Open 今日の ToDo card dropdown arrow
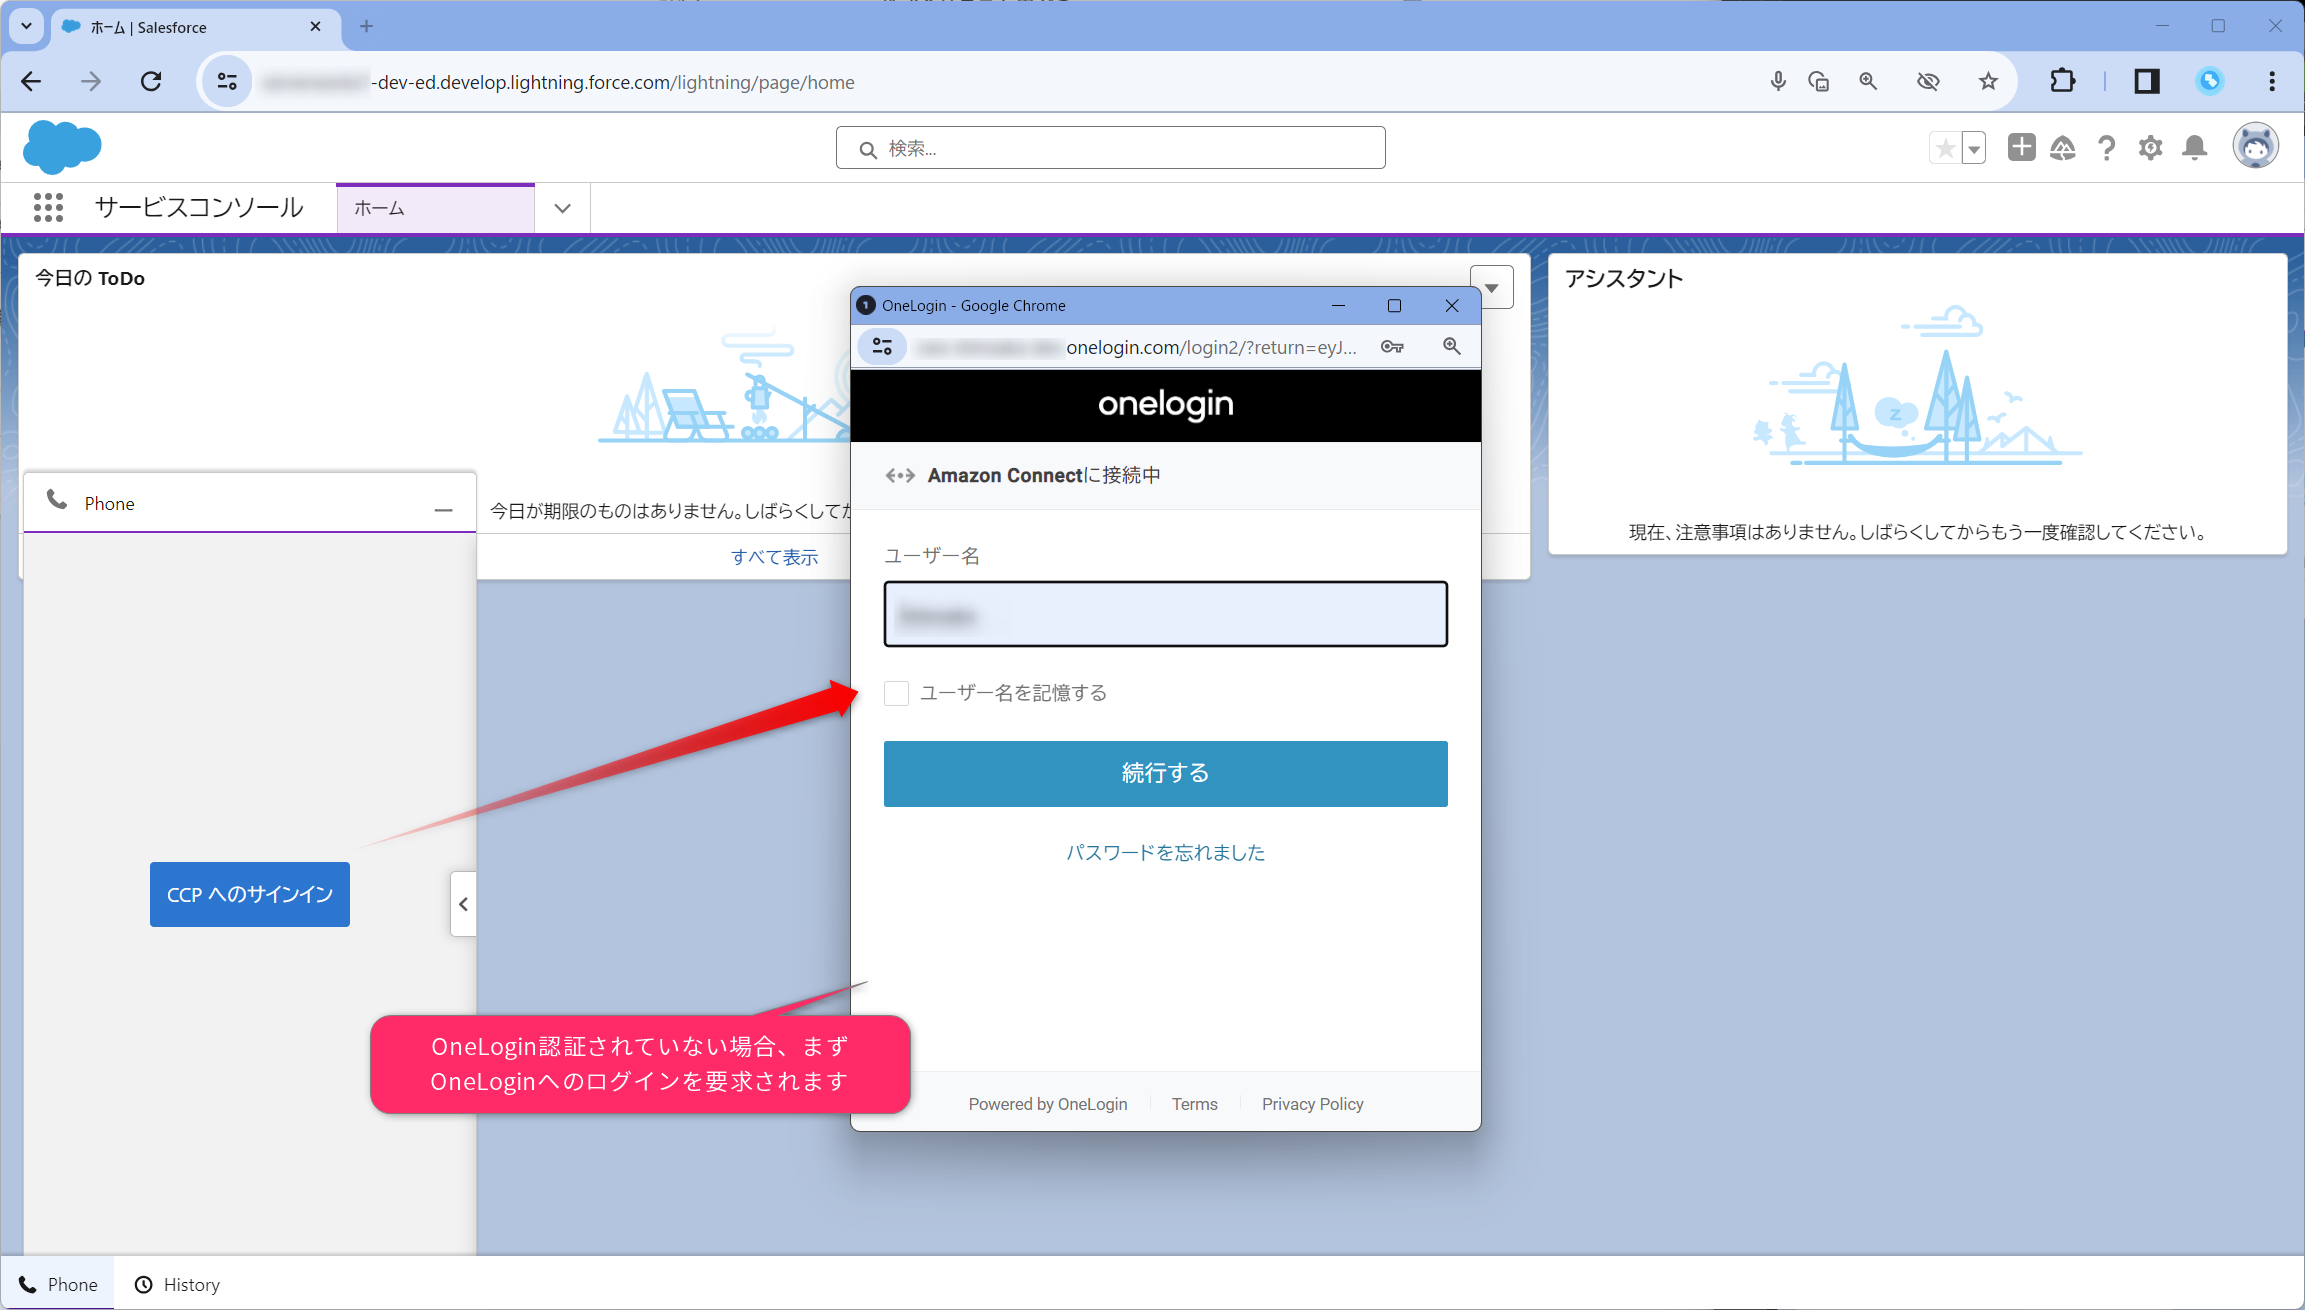The image size is (2305, 1310). (x=1491, y=288)
